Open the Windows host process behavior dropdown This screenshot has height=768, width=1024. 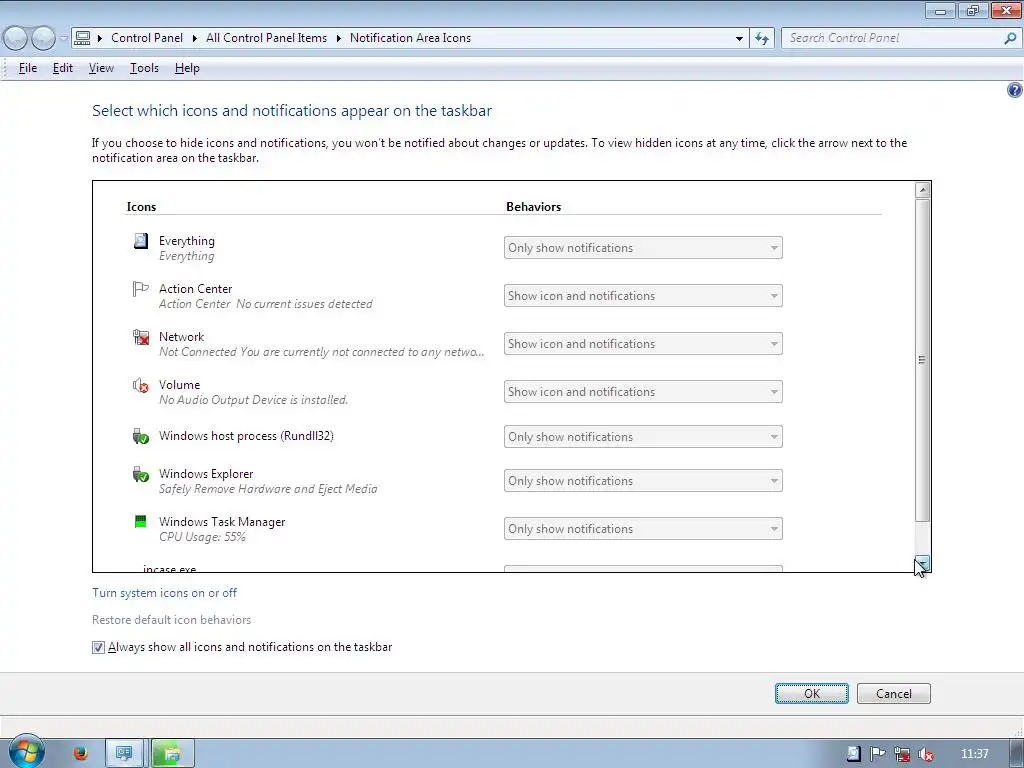[643, 437]
